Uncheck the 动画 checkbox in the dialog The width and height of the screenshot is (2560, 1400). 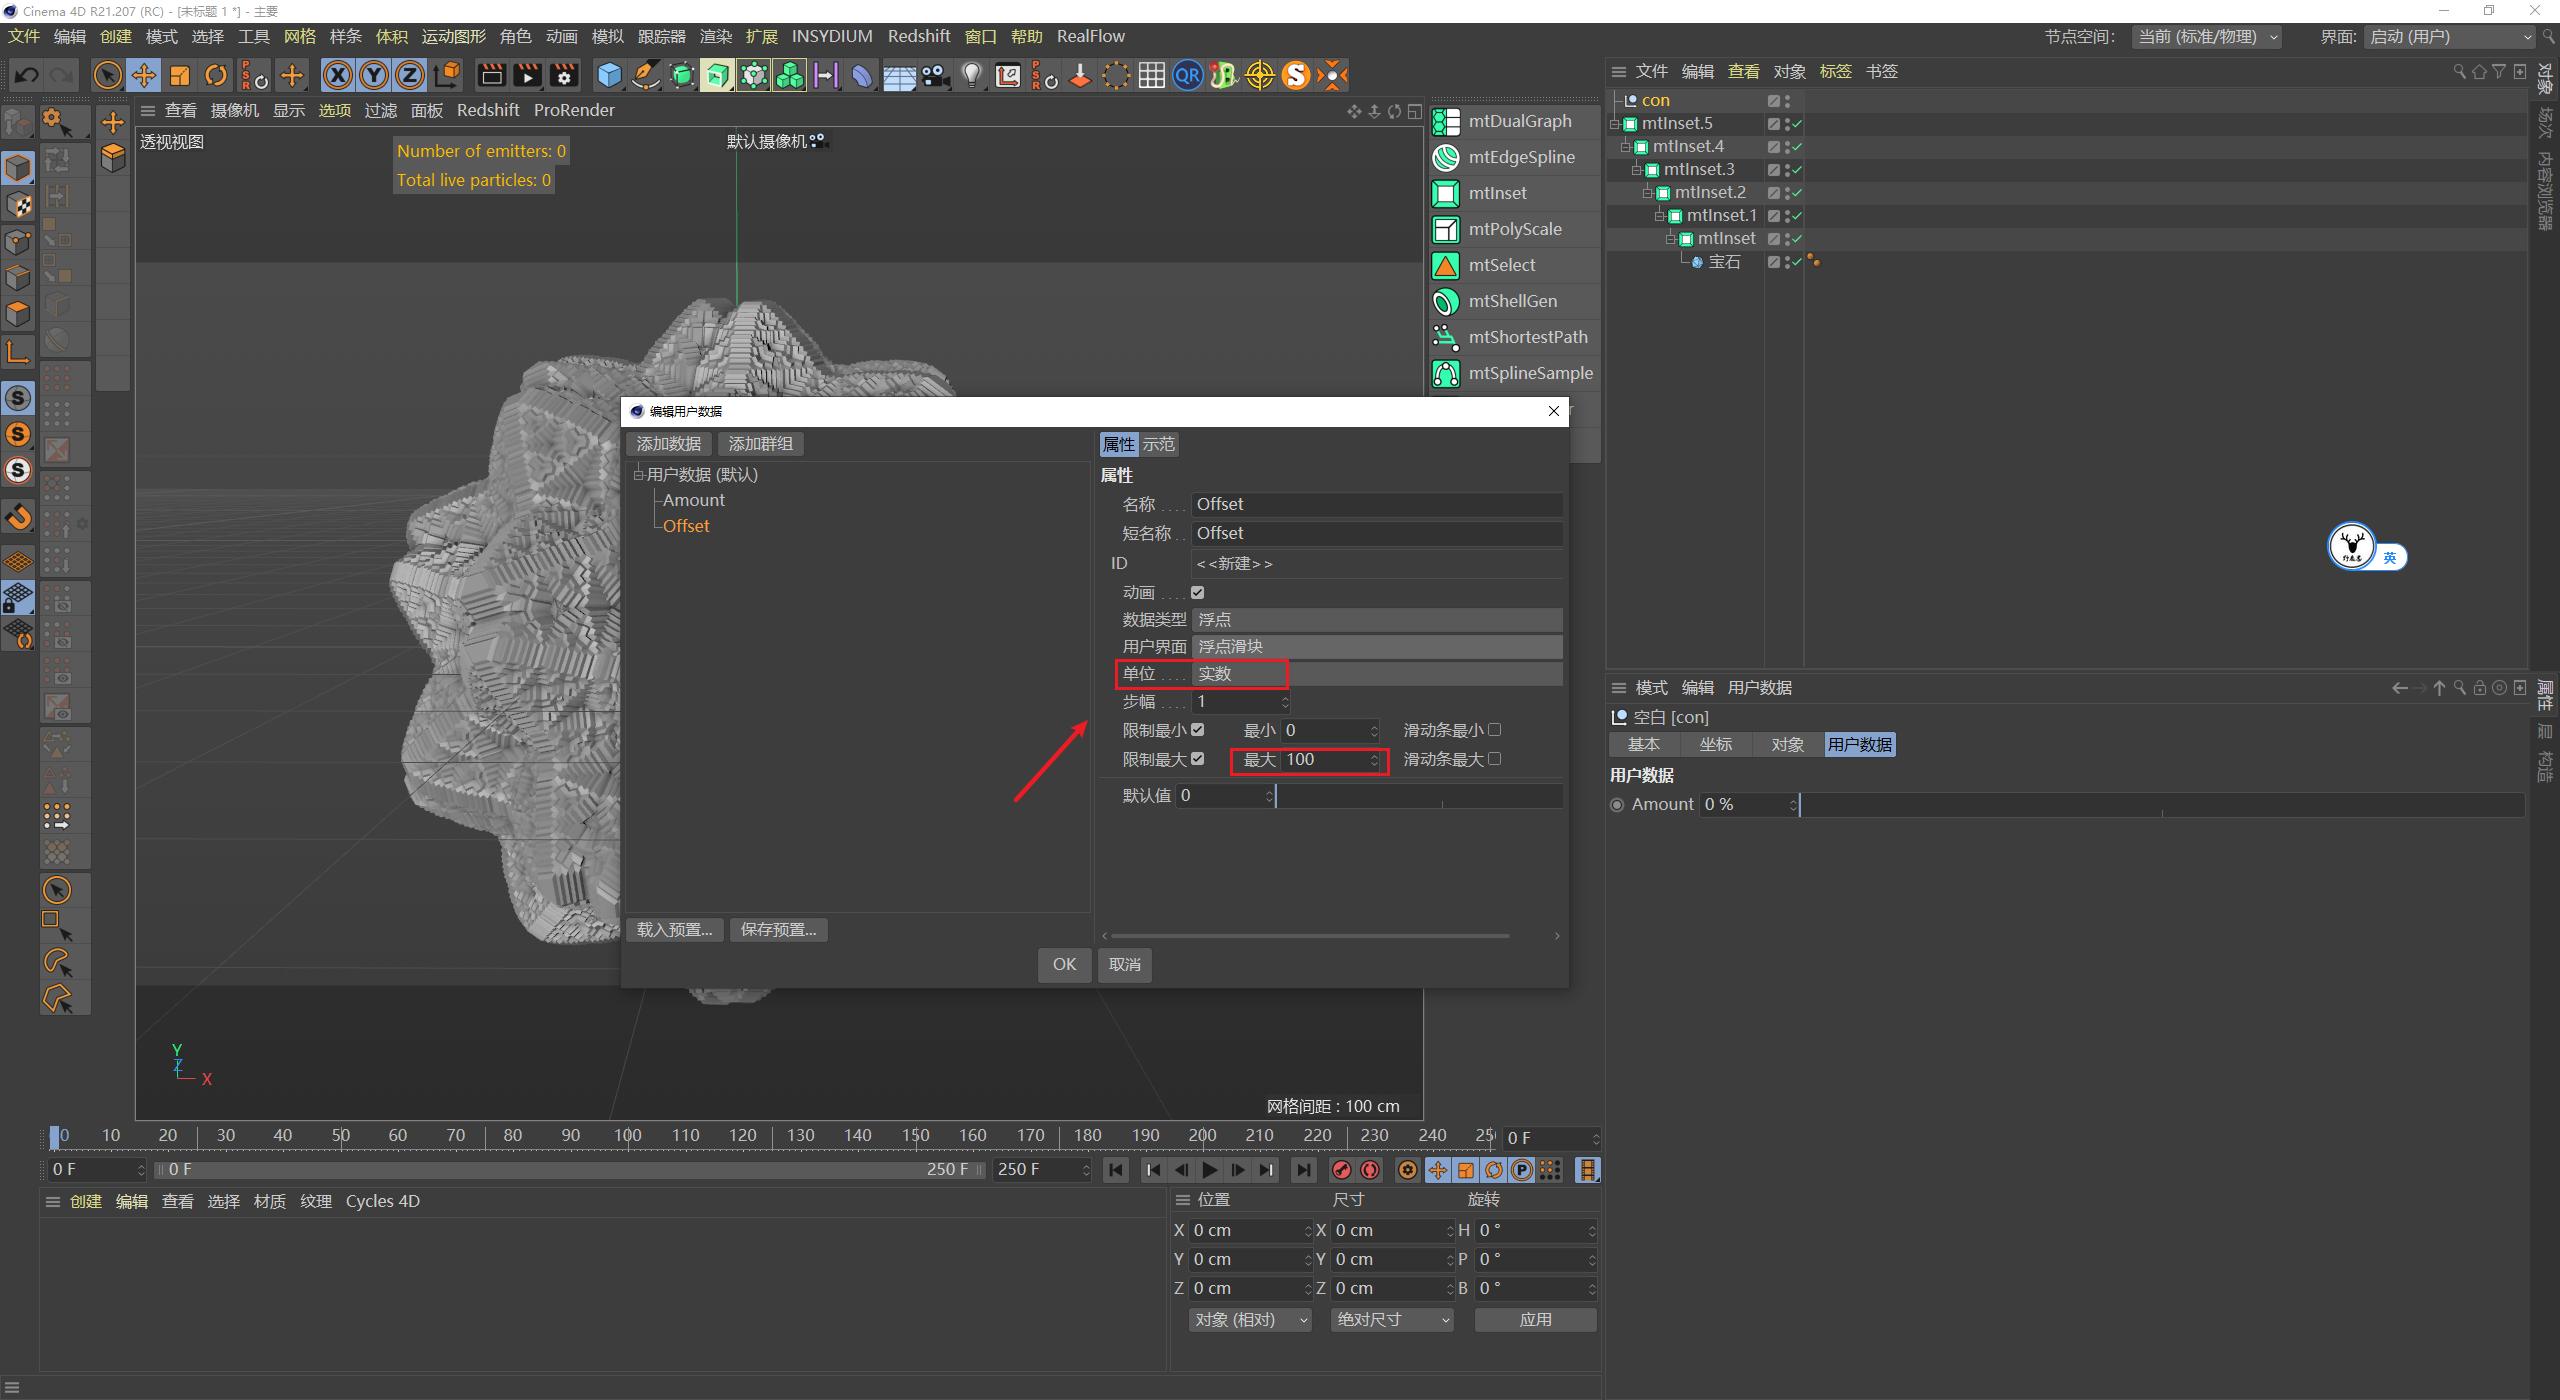pos(1198,592)
